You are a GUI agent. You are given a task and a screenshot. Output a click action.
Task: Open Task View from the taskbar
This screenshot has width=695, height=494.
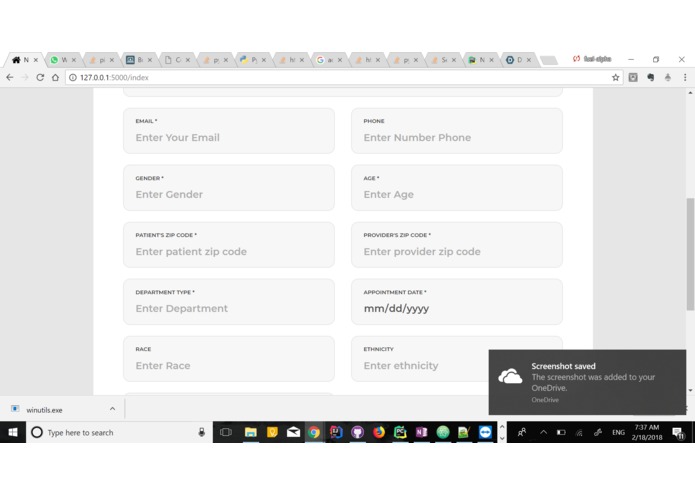226,432
